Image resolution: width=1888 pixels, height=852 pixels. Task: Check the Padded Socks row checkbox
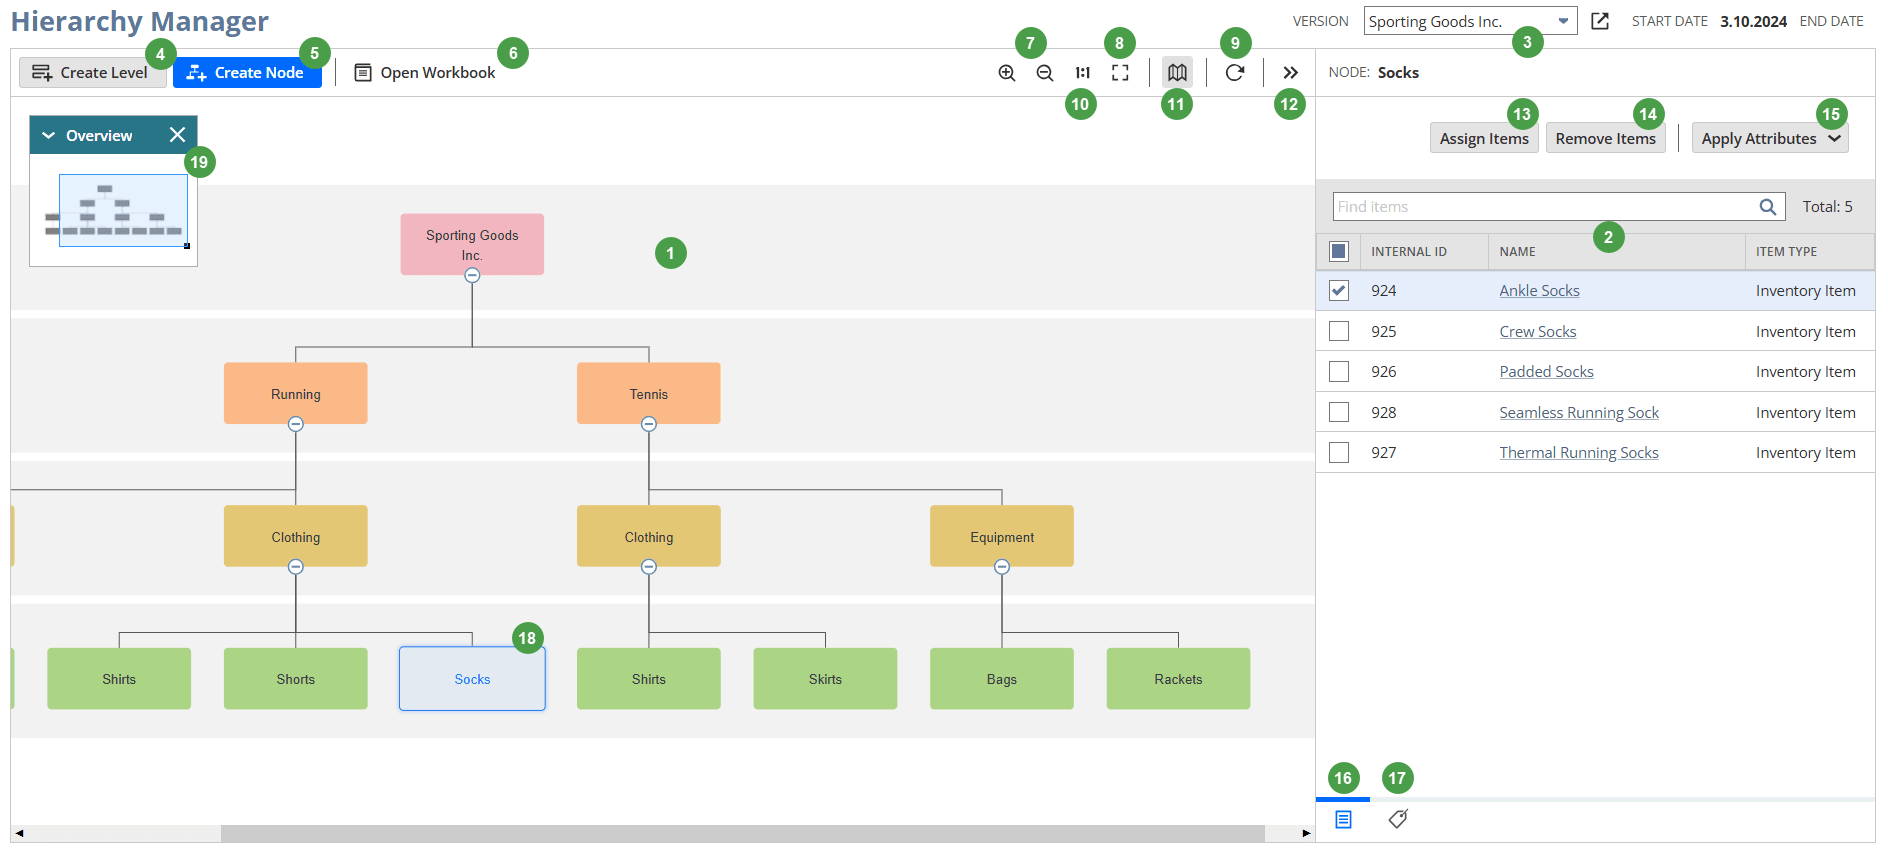point(1339,372)
